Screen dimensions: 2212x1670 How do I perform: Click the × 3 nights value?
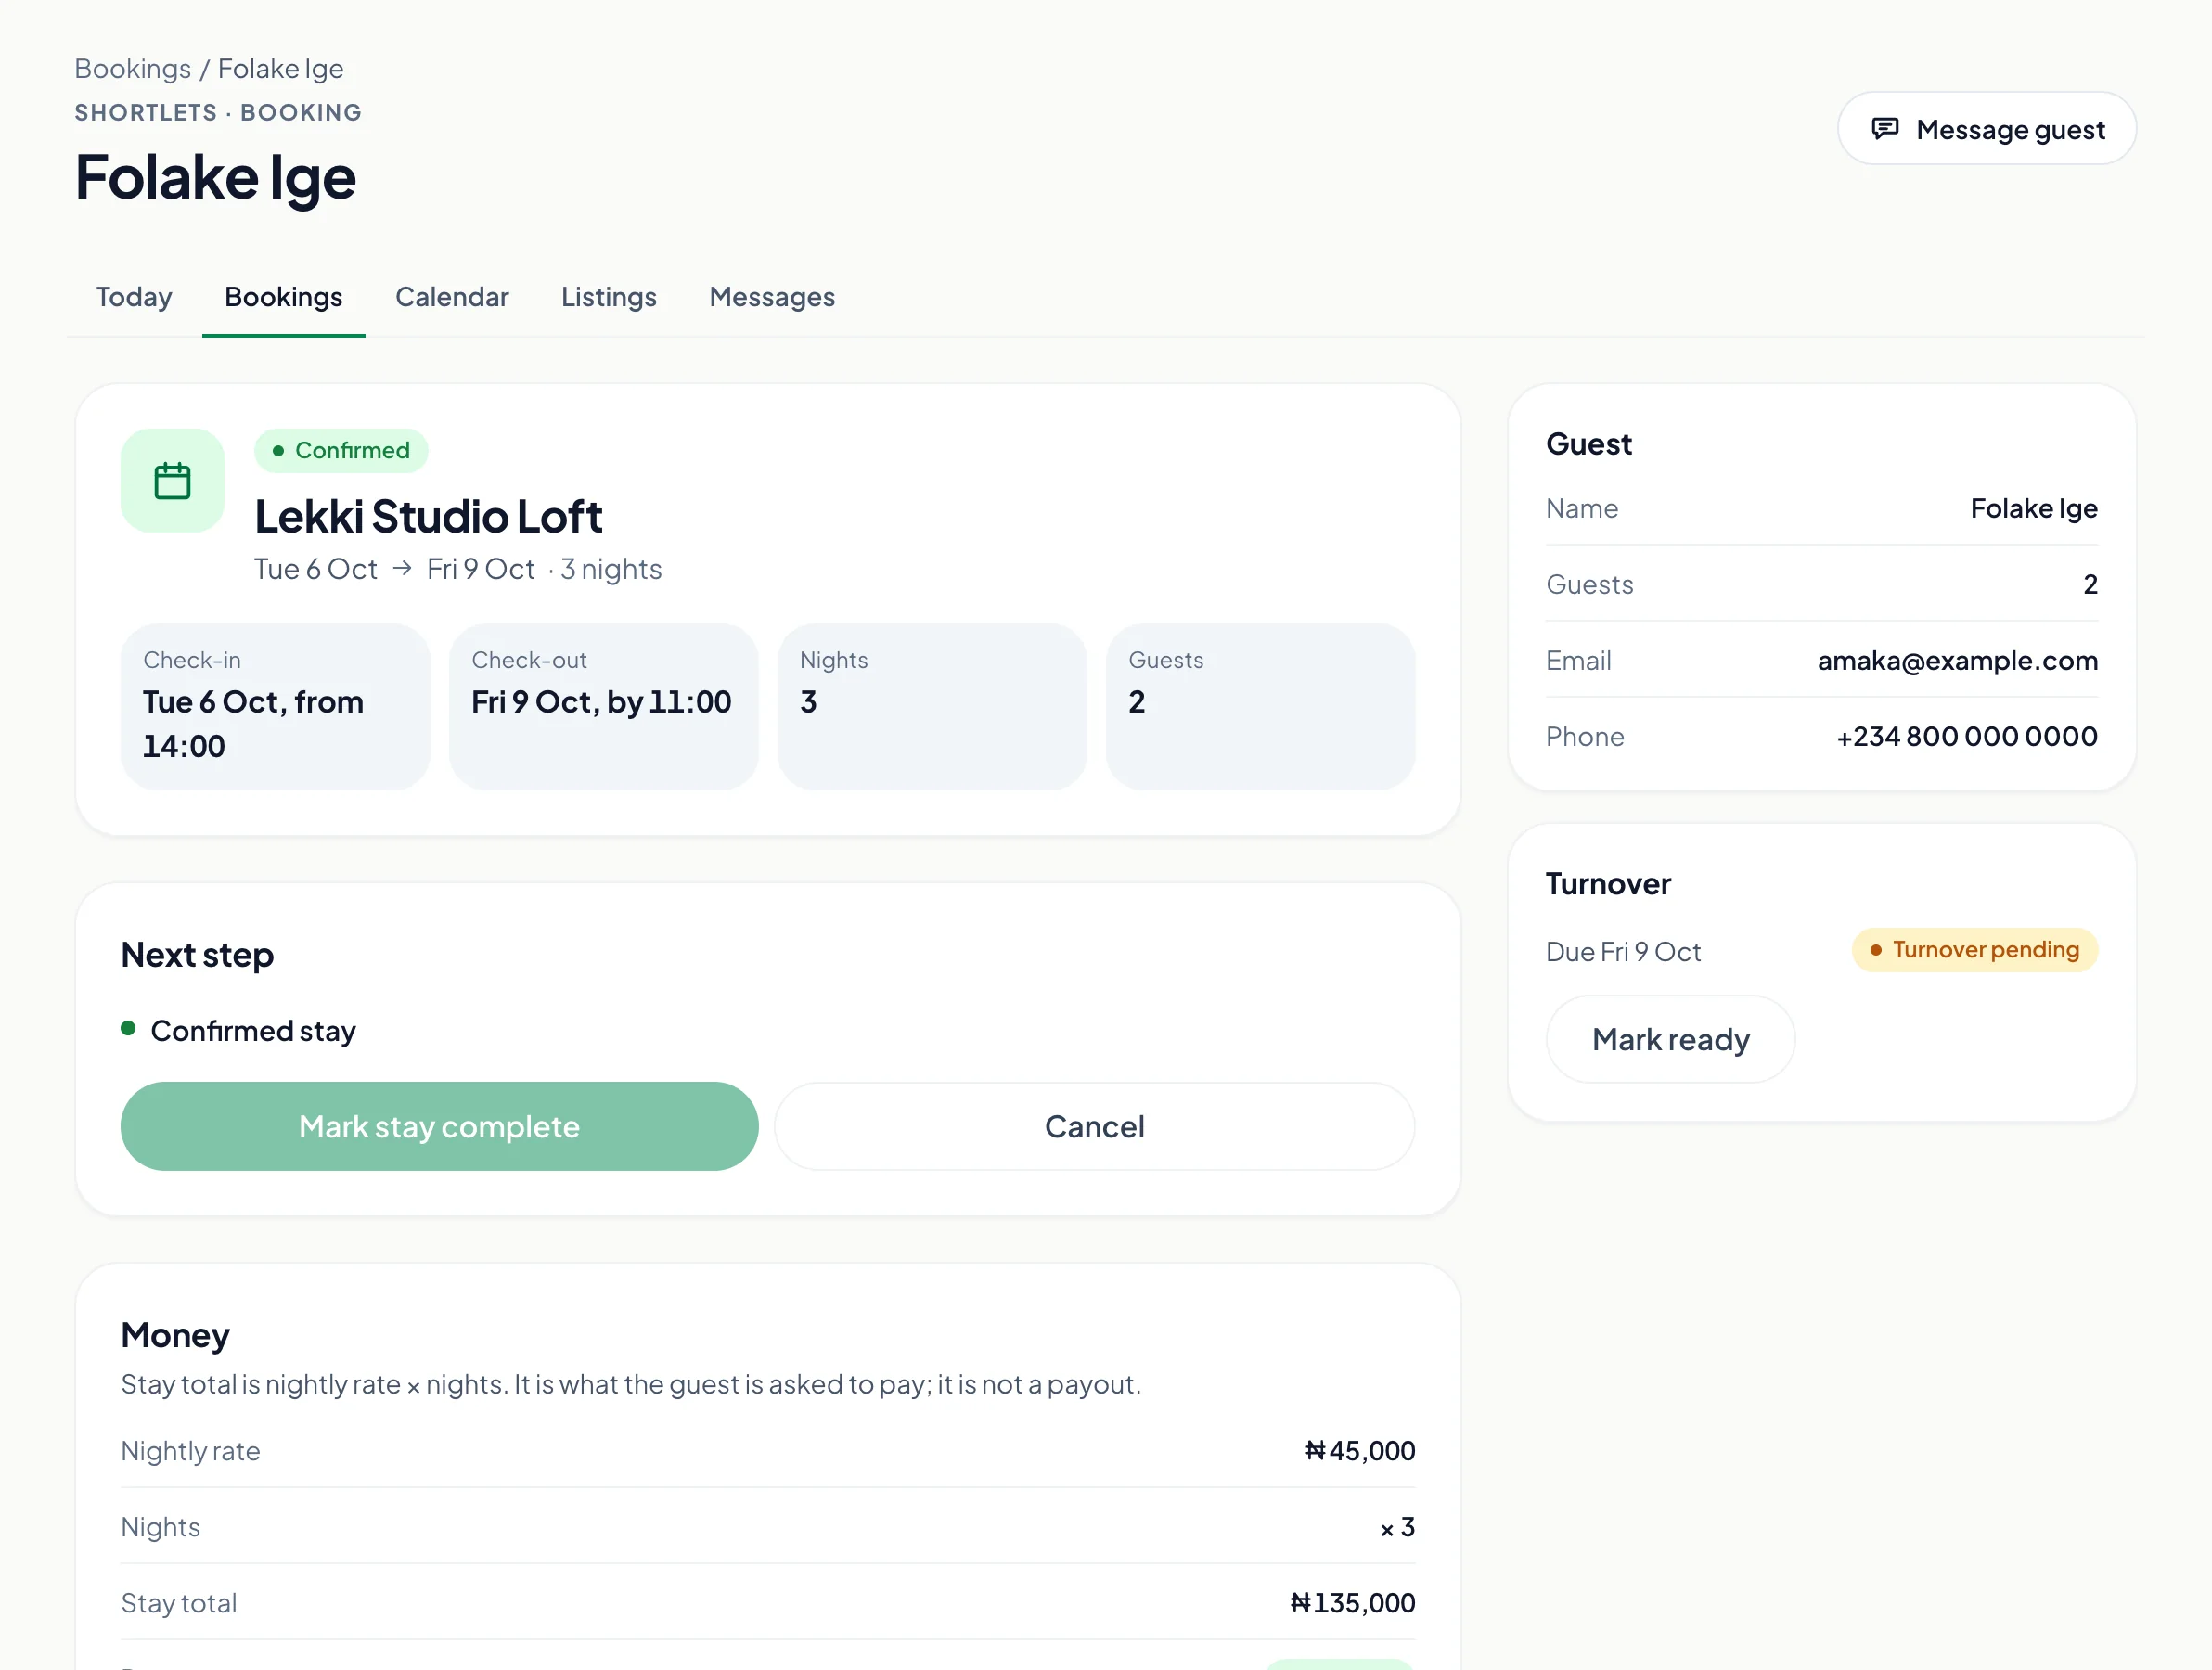pyautogui.click(x=1397, y=1527)
